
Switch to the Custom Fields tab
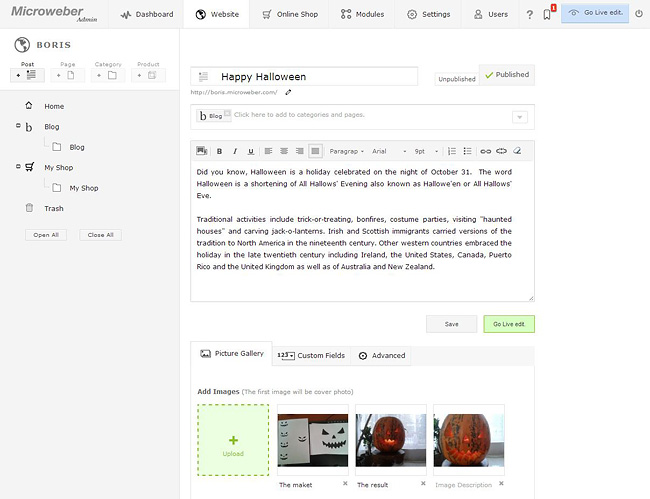(x=311, y=356)
